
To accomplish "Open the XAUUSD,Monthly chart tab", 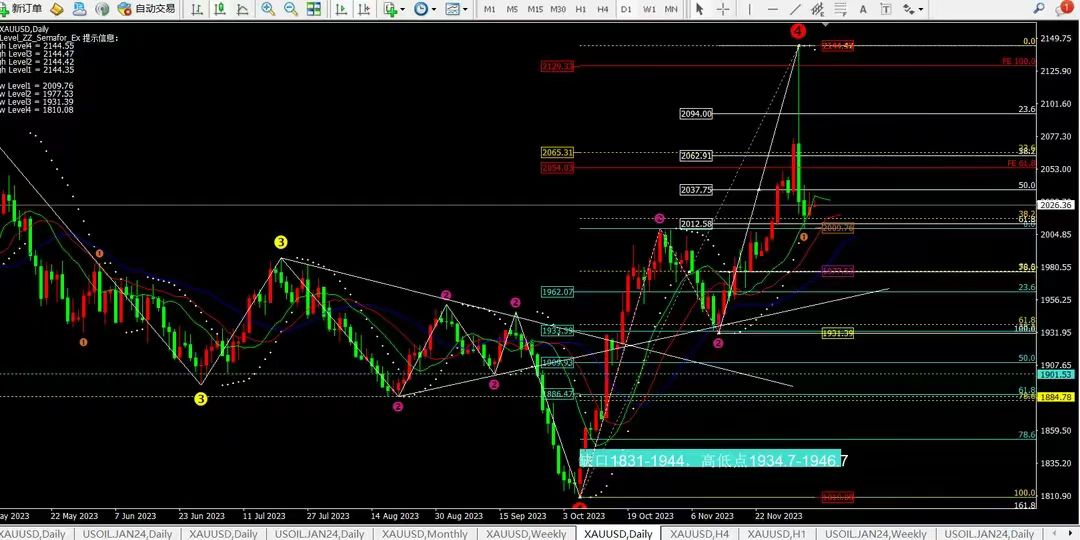I will pyautogui.click(x=424, y=534).
